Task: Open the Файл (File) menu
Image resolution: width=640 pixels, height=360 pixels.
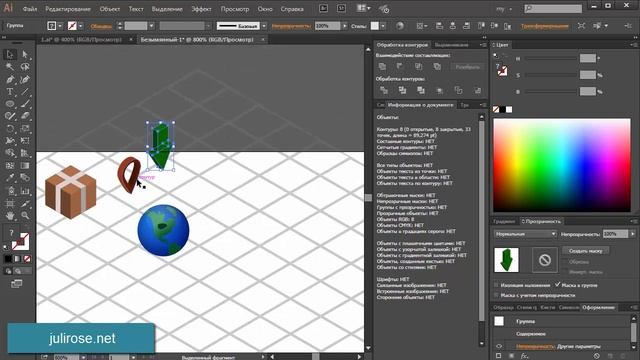Action: pos(30,9)
